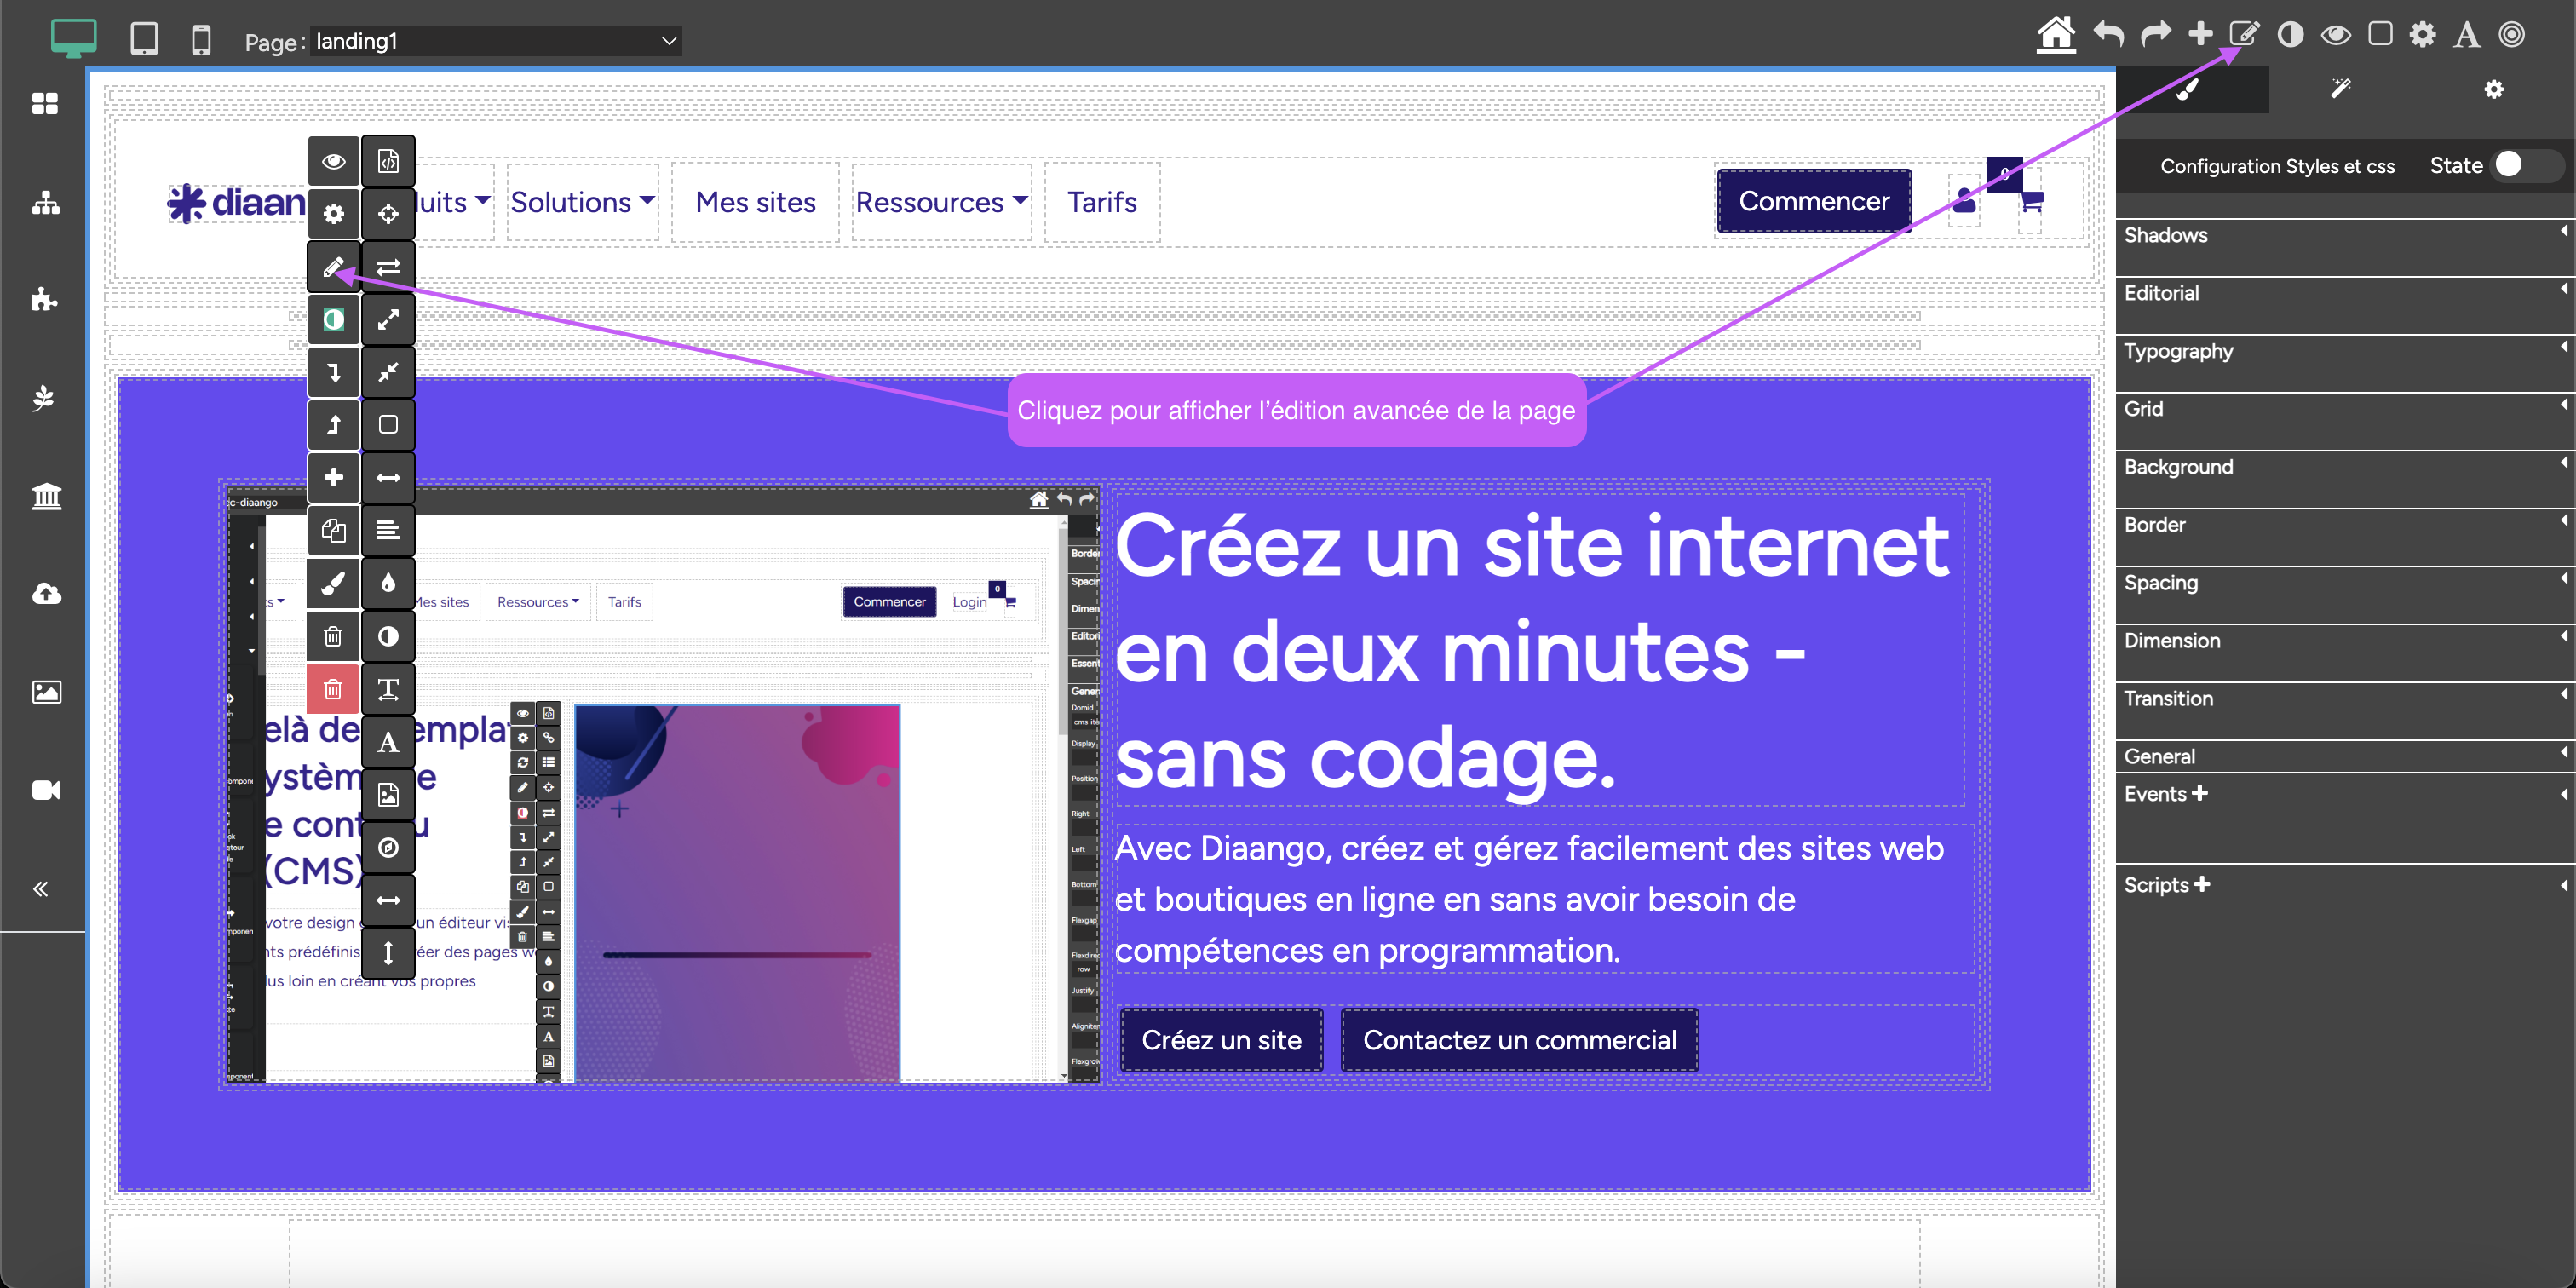The width and height of the screenshot is (2576, 1288).
Task: Toggle the contrast half-circle icon in the top toolbar
Action: pyautogui.click(x=2290, y=35)
